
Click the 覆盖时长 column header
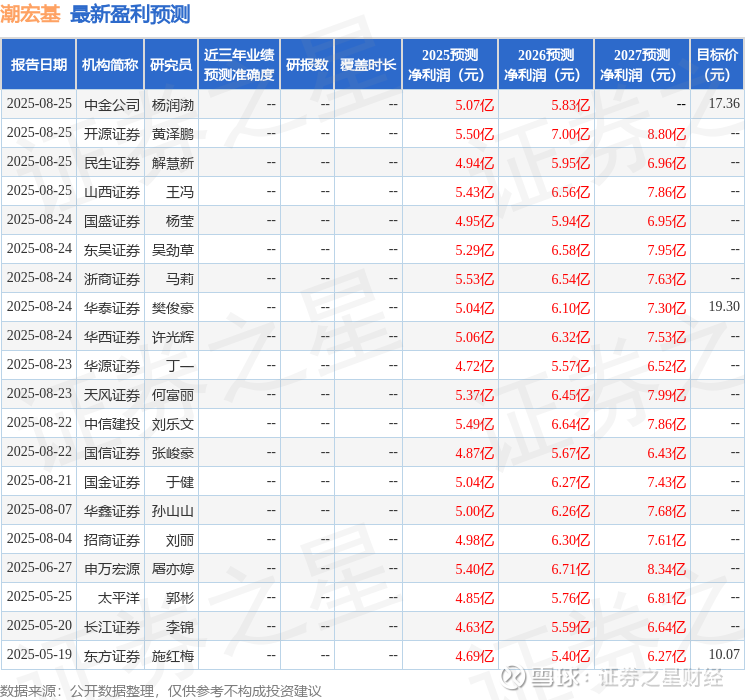click(368, 65)
